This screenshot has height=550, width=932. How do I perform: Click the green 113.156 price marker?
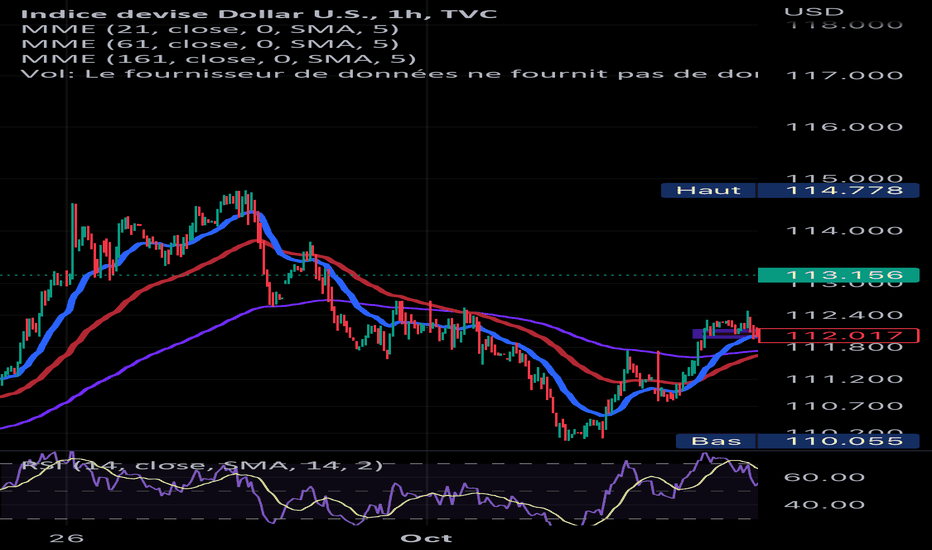(839, 275)
